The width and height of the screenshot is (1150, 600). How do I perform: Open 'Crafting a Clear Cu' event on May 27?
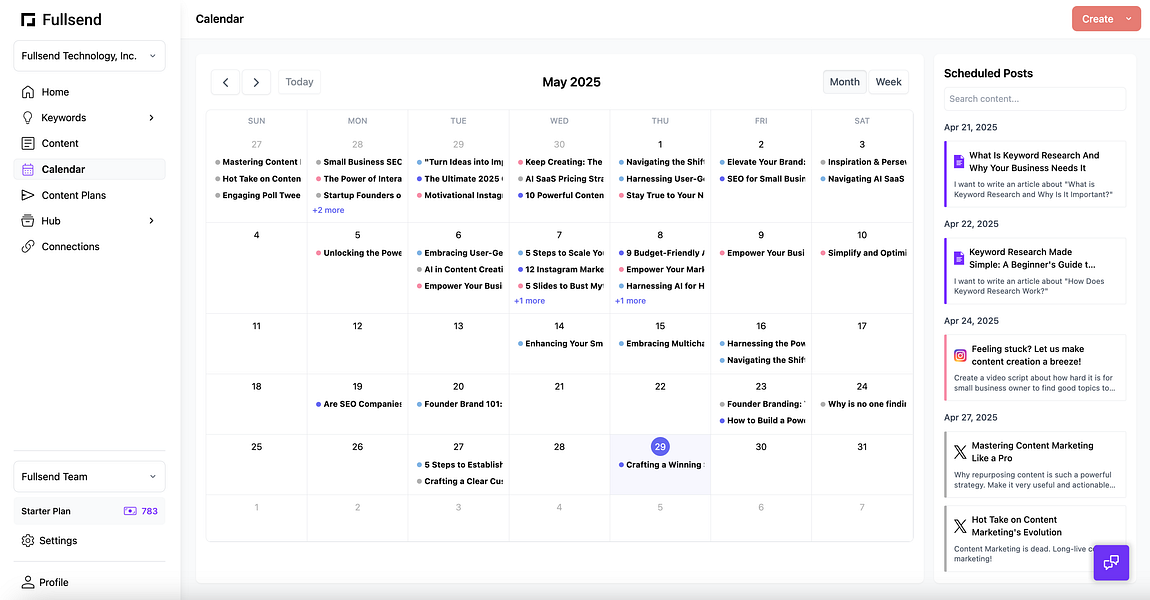pyautogui.click(x=458, y=482)
